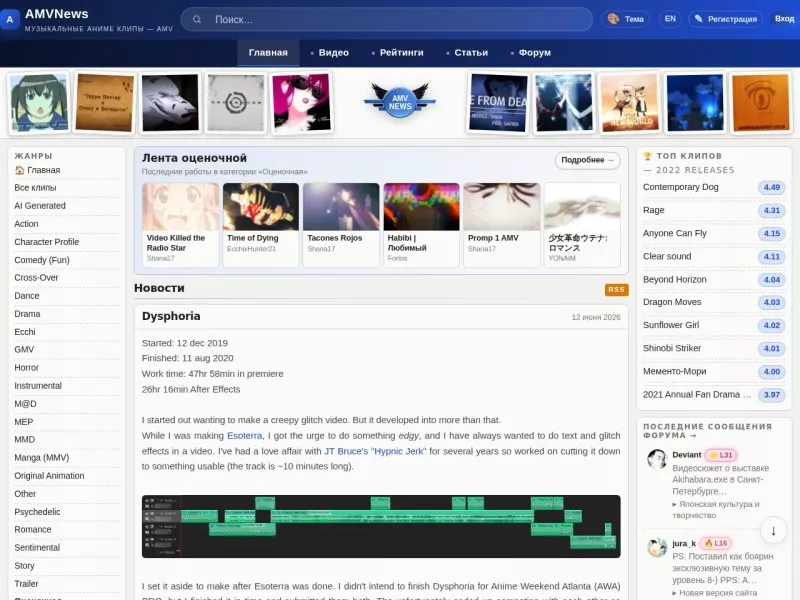Open the Time of Dying clip card
The height and width of the screenshot is (600, 800).
[261, 224]
